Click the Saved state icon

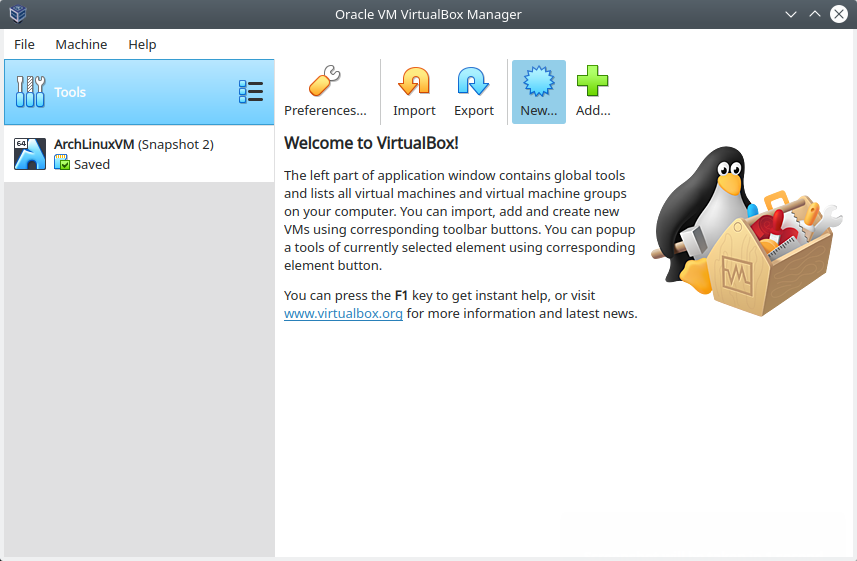pos(62,163)
